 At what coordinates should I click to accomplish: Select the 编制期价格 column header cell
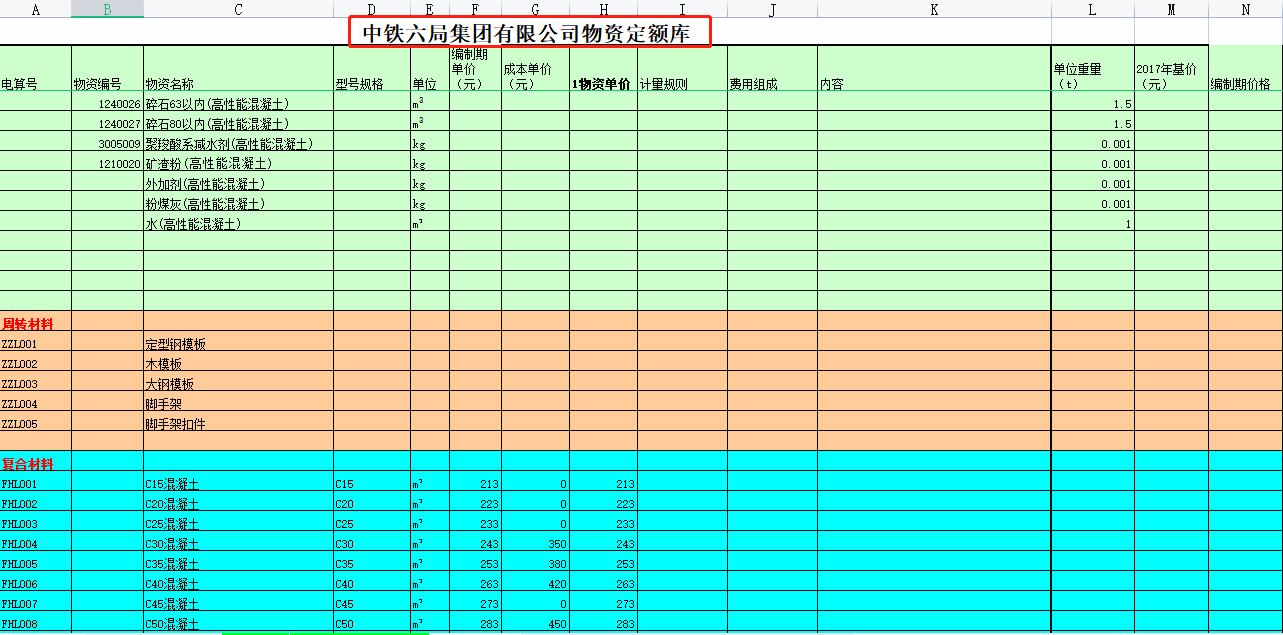(x=1245, y=71)
